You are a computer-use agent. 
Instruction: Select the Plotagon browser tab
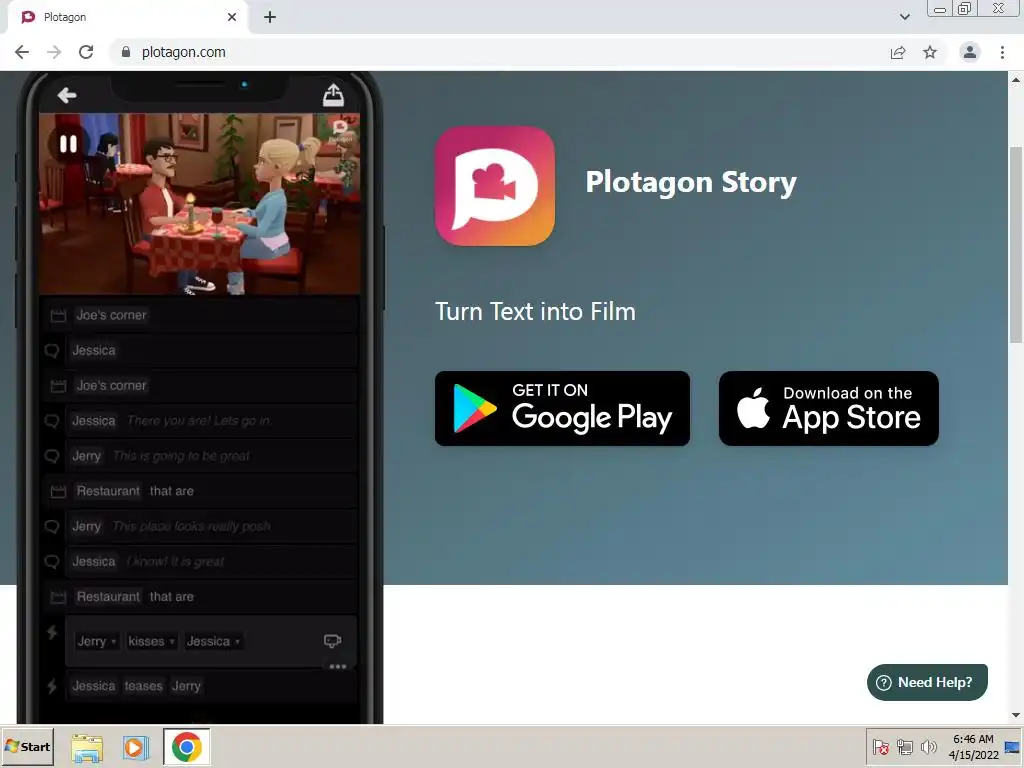[x=127, y=17]
